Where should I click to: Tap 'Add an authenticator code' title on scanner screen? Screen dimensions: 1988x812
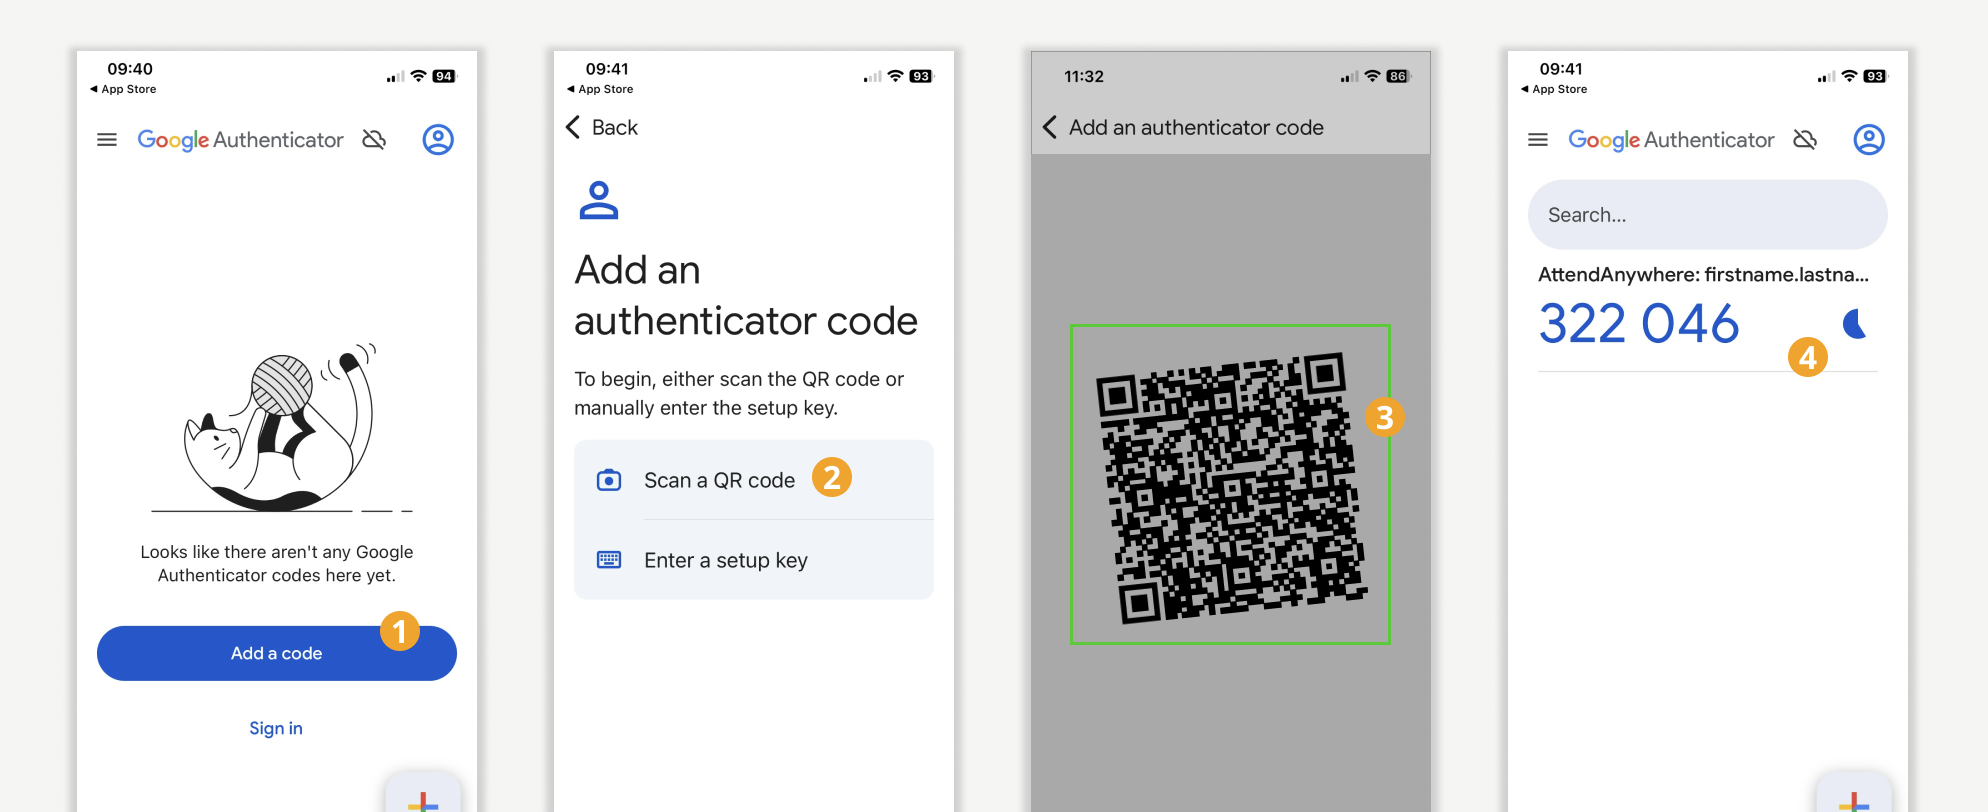[1196, 127]
